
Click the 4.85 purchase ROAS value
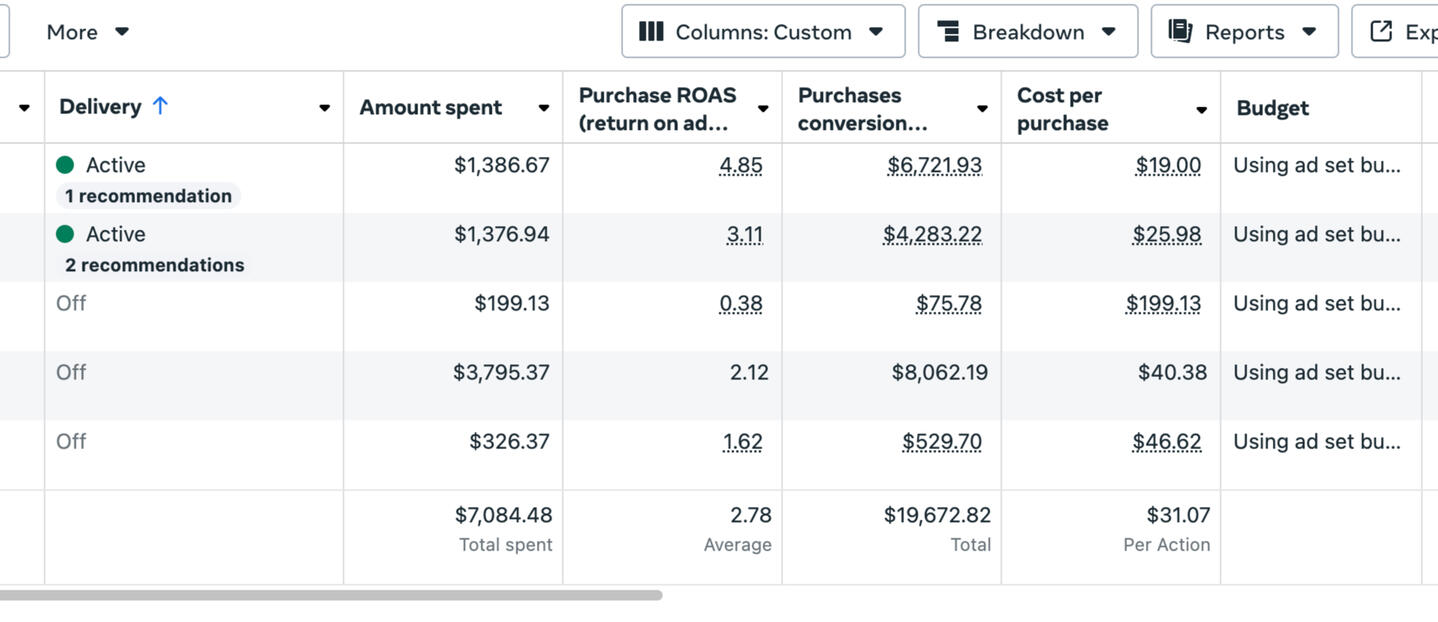coord(741,165)
